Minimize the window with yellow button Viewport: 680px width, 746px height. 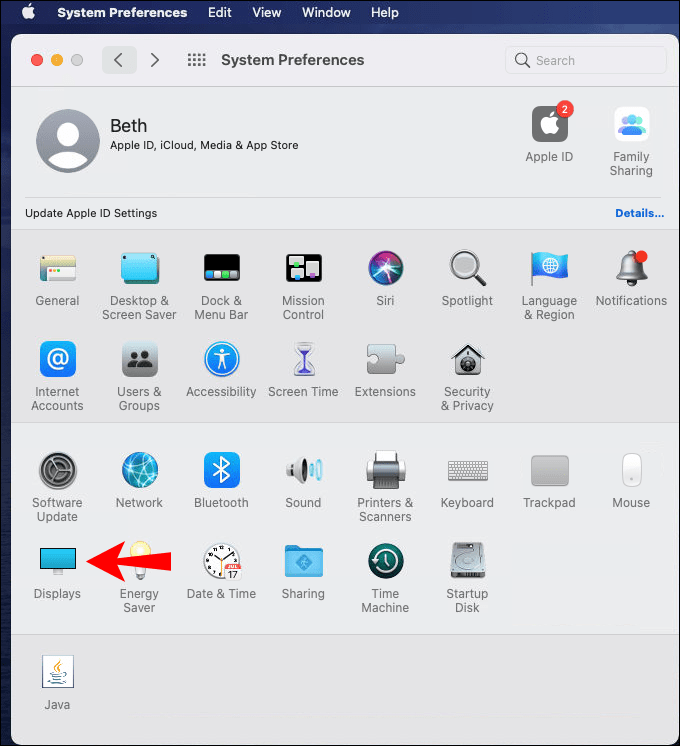(x=57, y=60)
